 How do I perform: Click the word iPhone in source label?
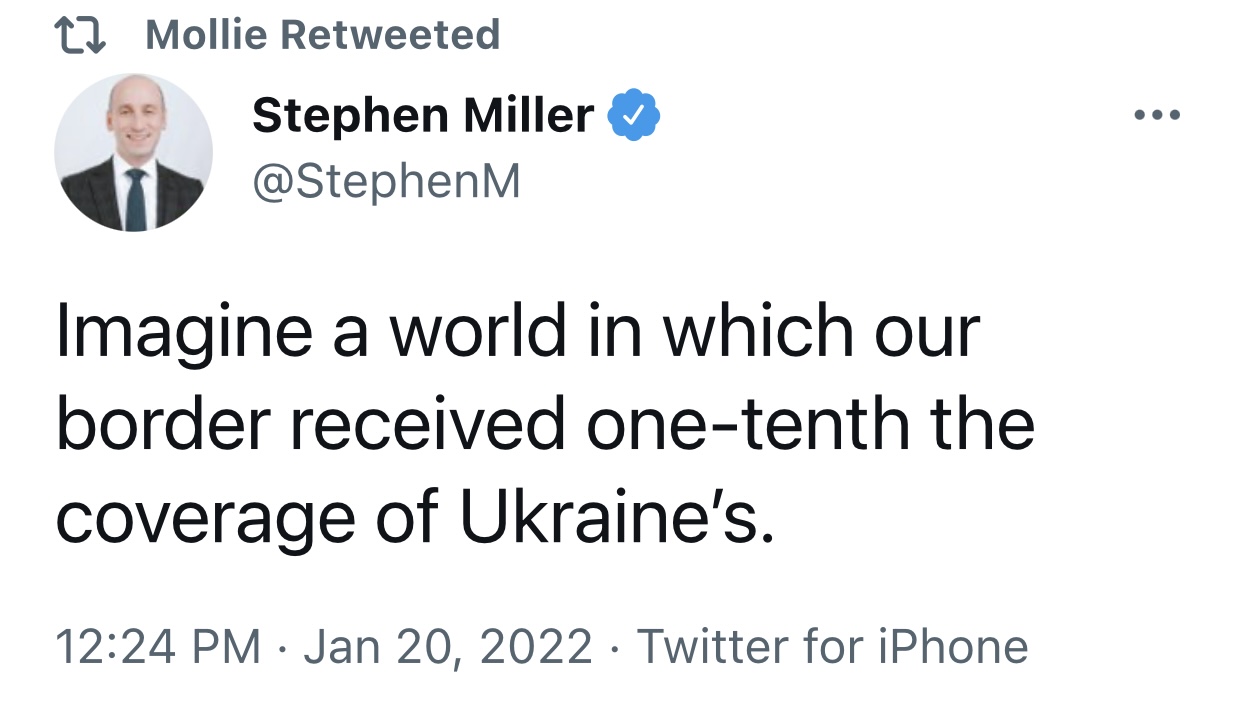pos(952,646)
